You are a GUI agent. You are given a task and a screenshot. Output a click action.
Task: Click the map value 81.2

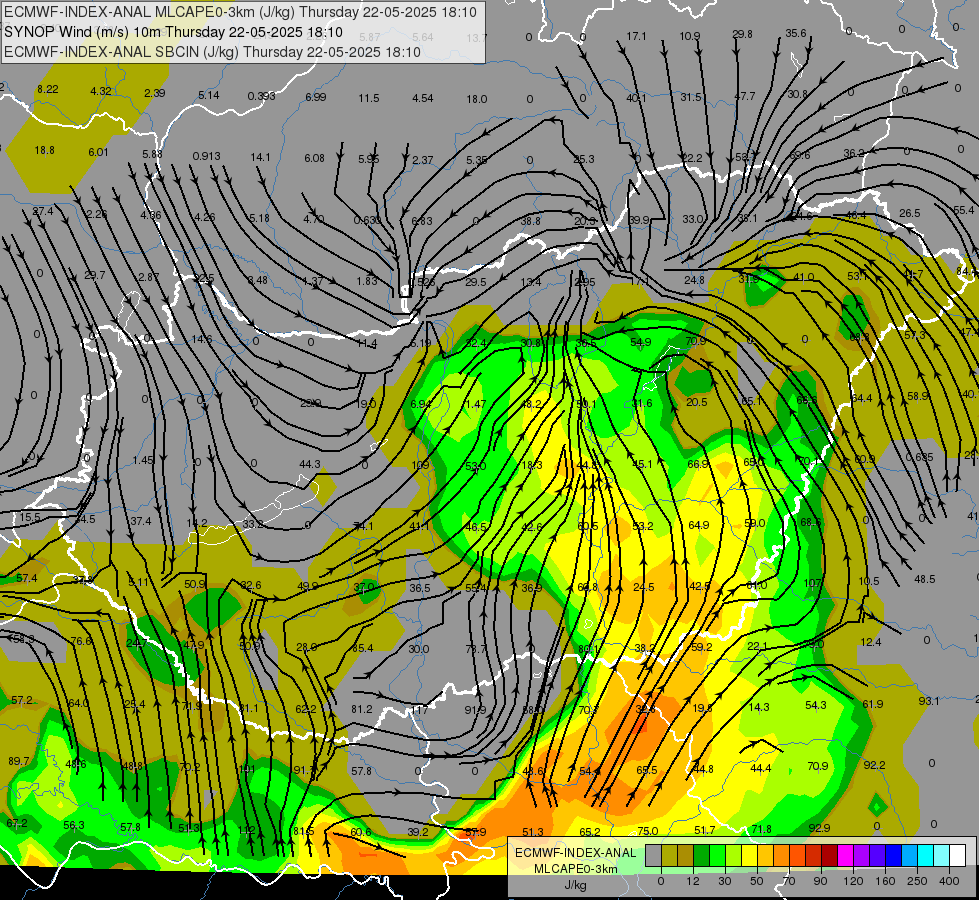tap(362, 710)
